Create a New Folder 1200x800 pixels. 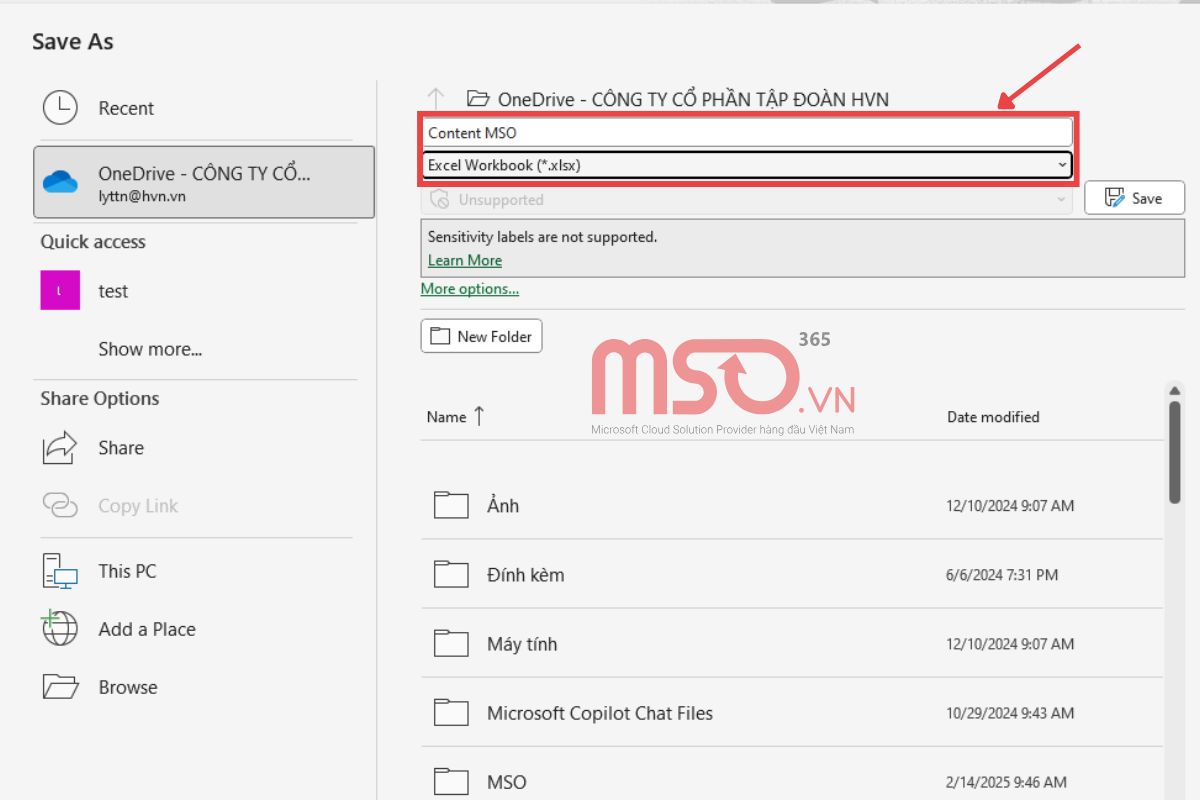[x=482, y=336]
